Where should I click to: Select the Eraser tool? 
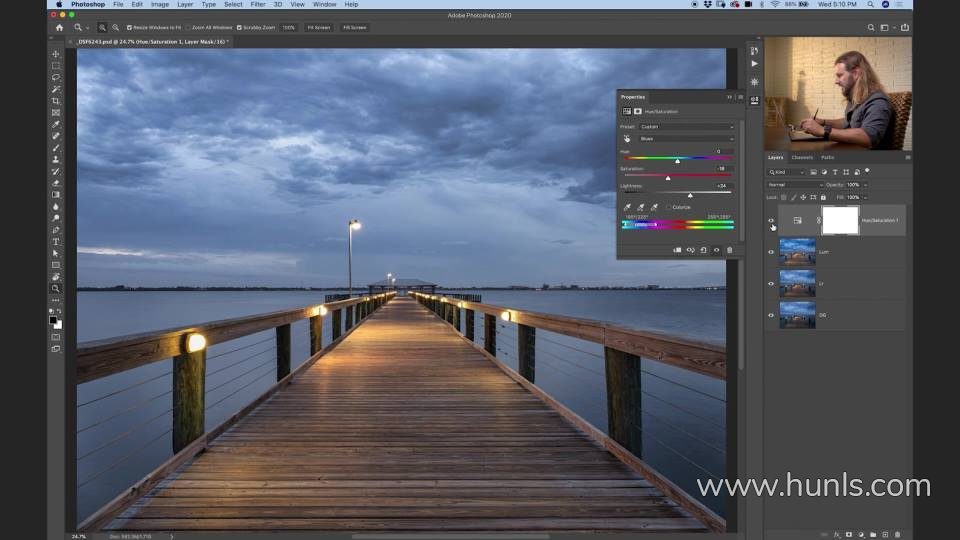coord(56,183)
